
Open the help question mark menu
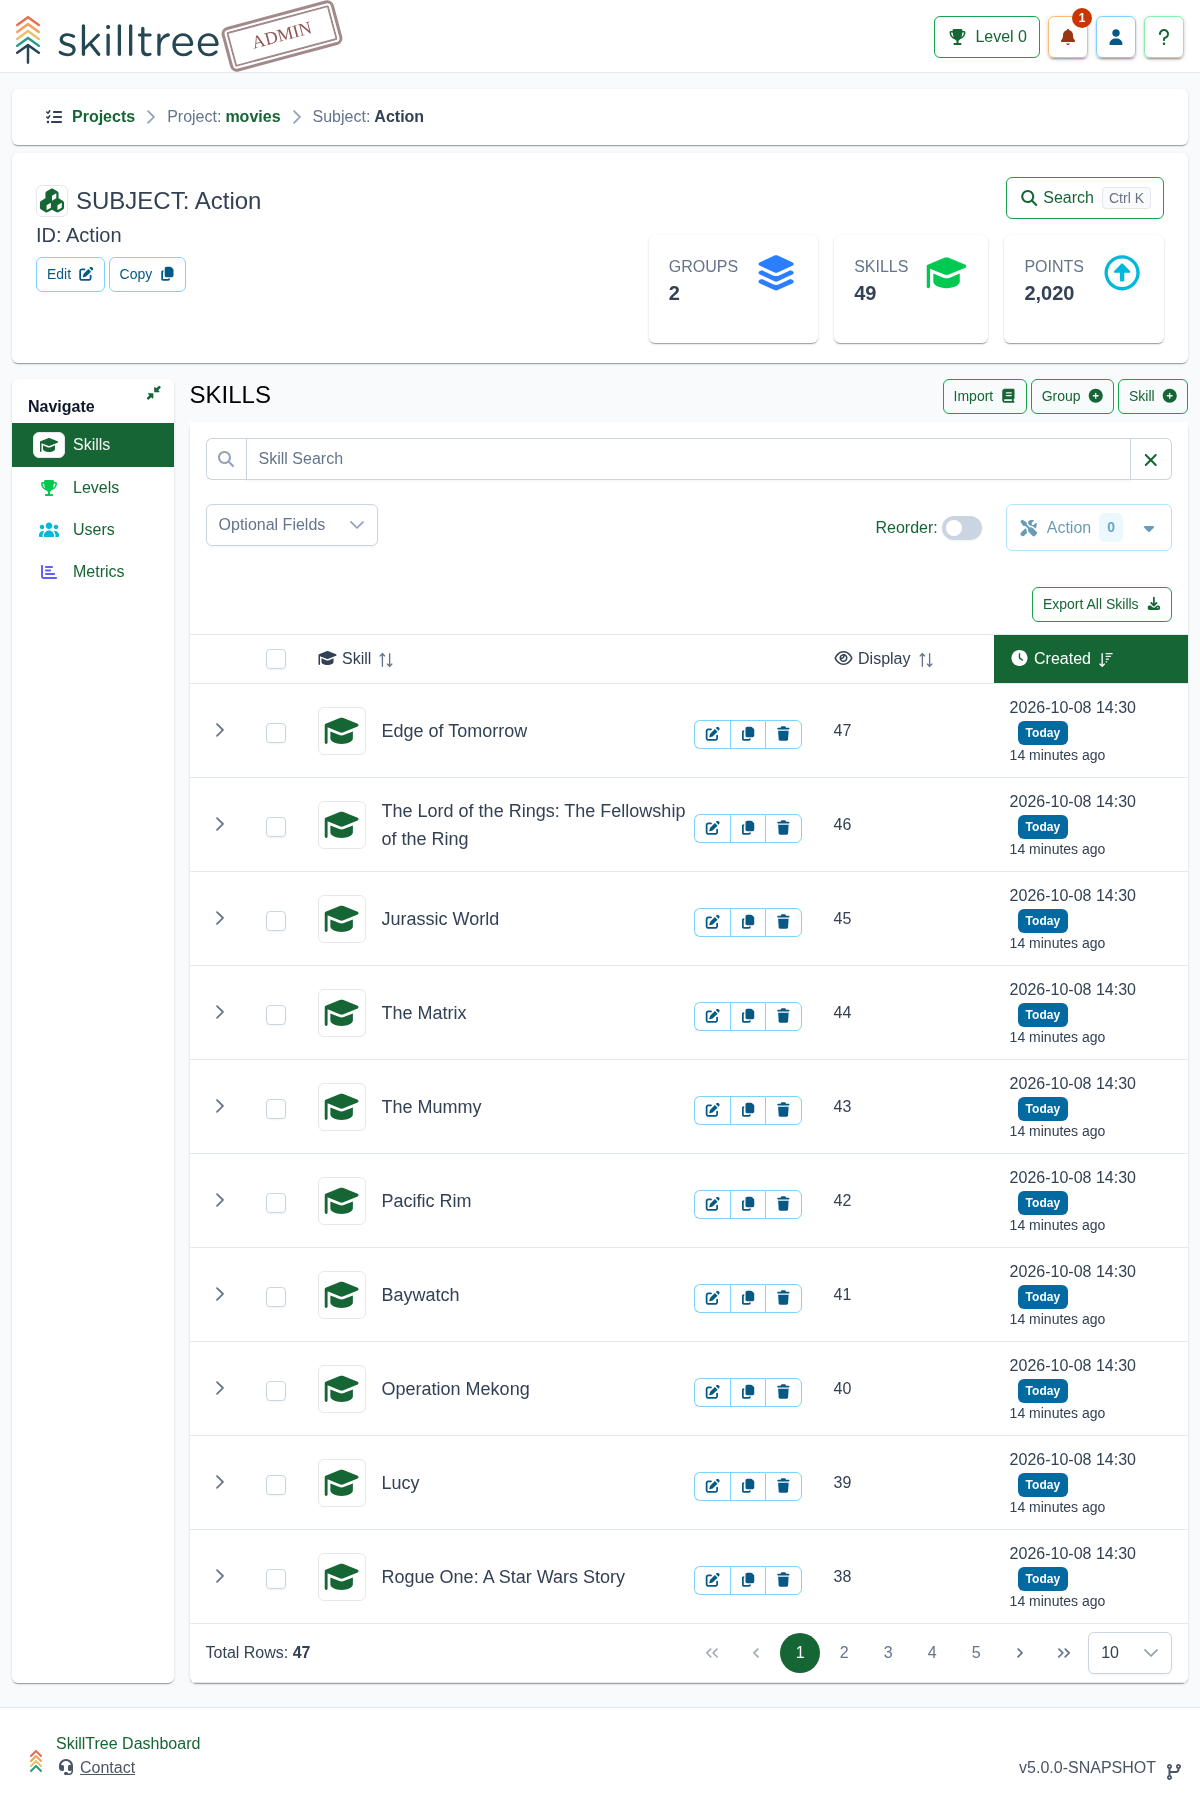point(1164,37)
